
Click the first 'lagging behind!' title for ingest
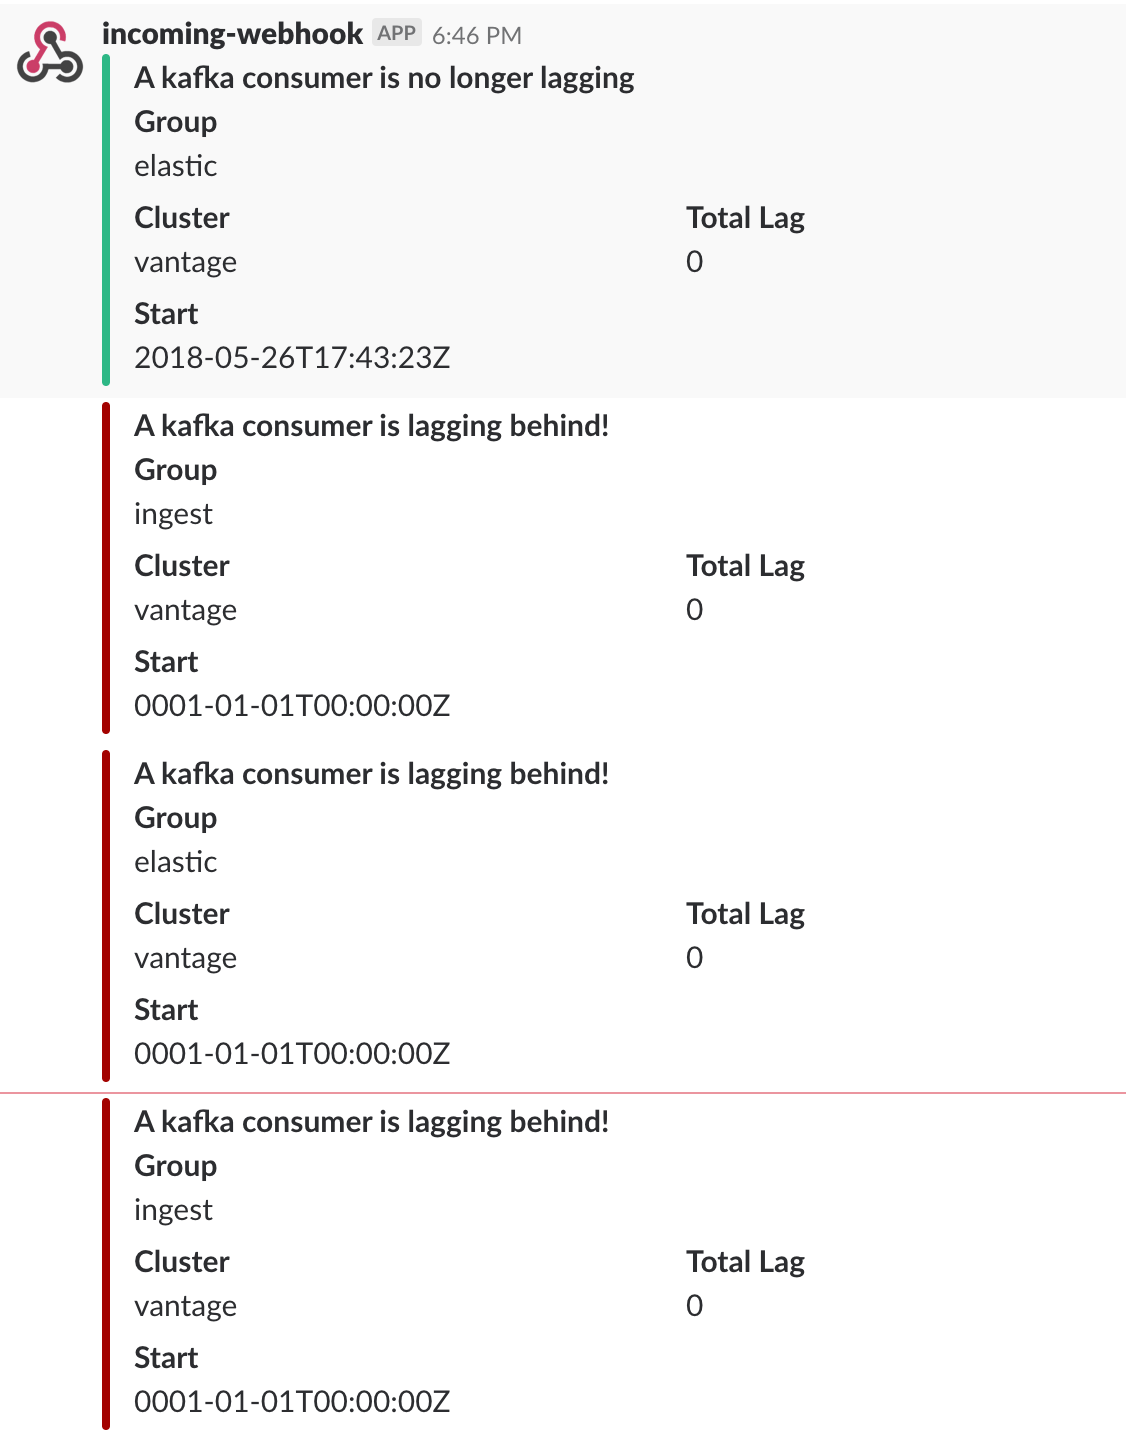pyautogui.click(x=372, y=426)
